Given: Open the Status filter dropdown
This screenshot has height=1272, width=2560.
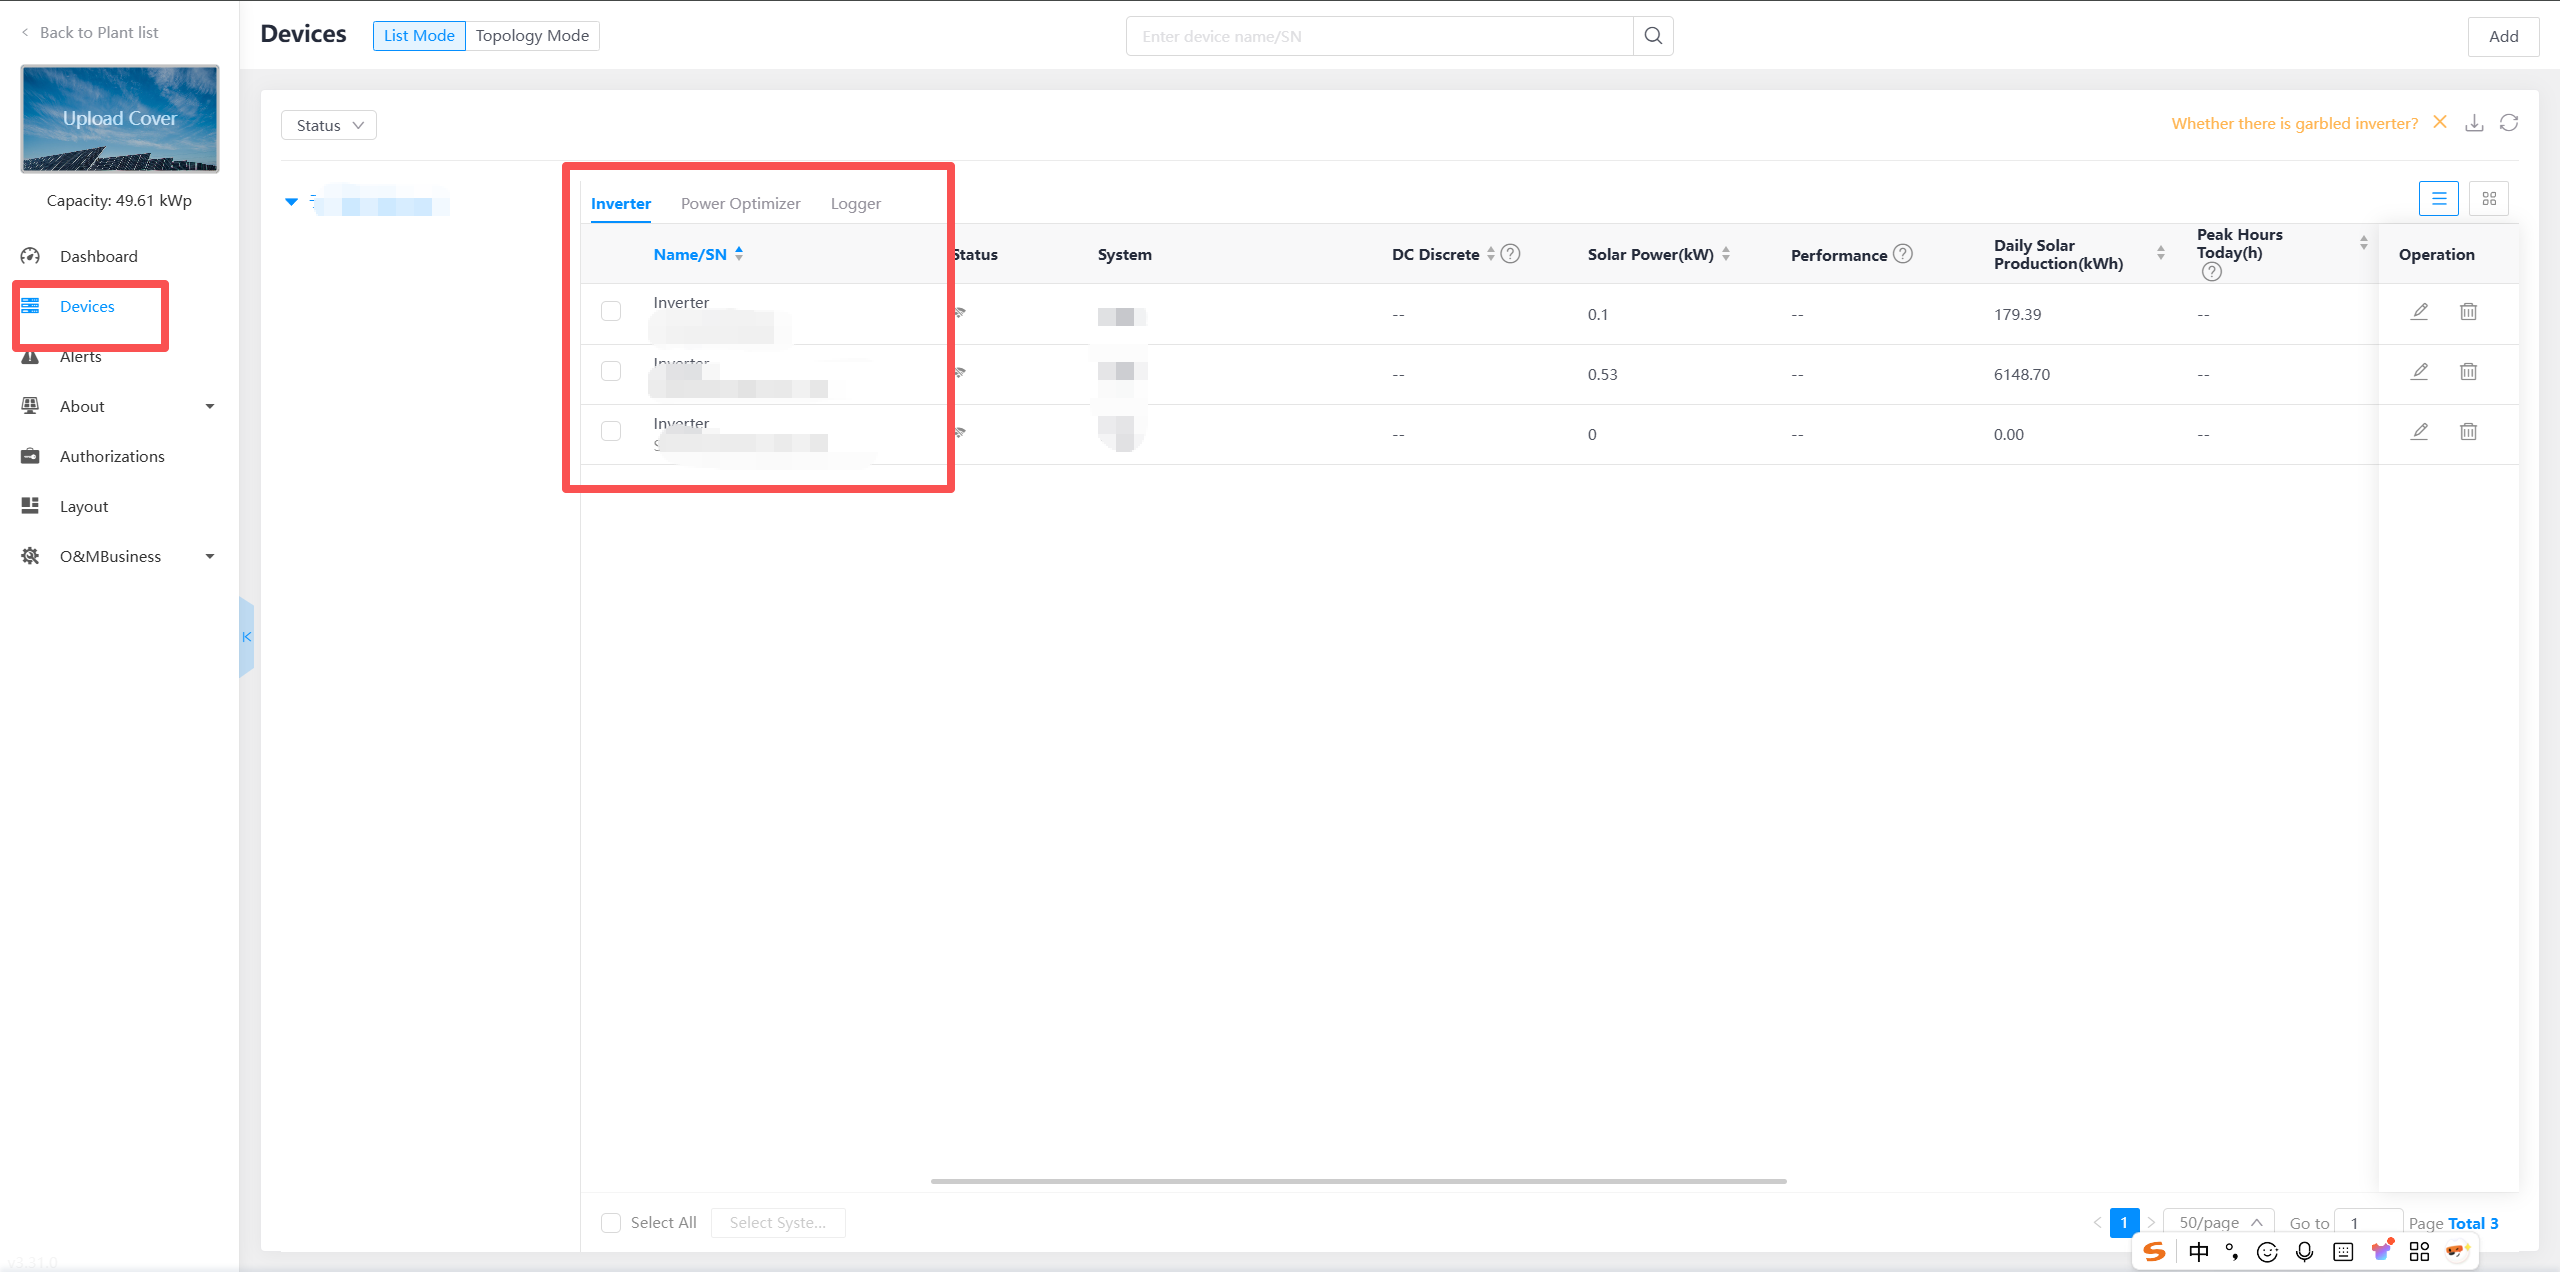Looking at the screenshot, I should point(329,125).
